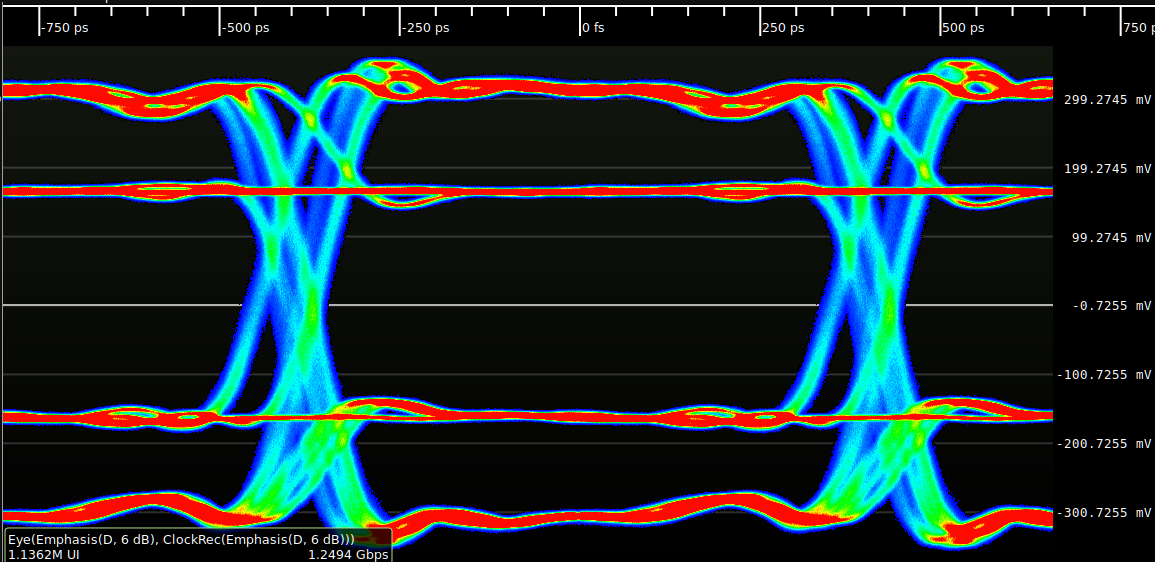The height and width of the screenshot is (562, 1155).
Task: Click the -0.7255 mV axis label
Action: [x=1112, y=306]
